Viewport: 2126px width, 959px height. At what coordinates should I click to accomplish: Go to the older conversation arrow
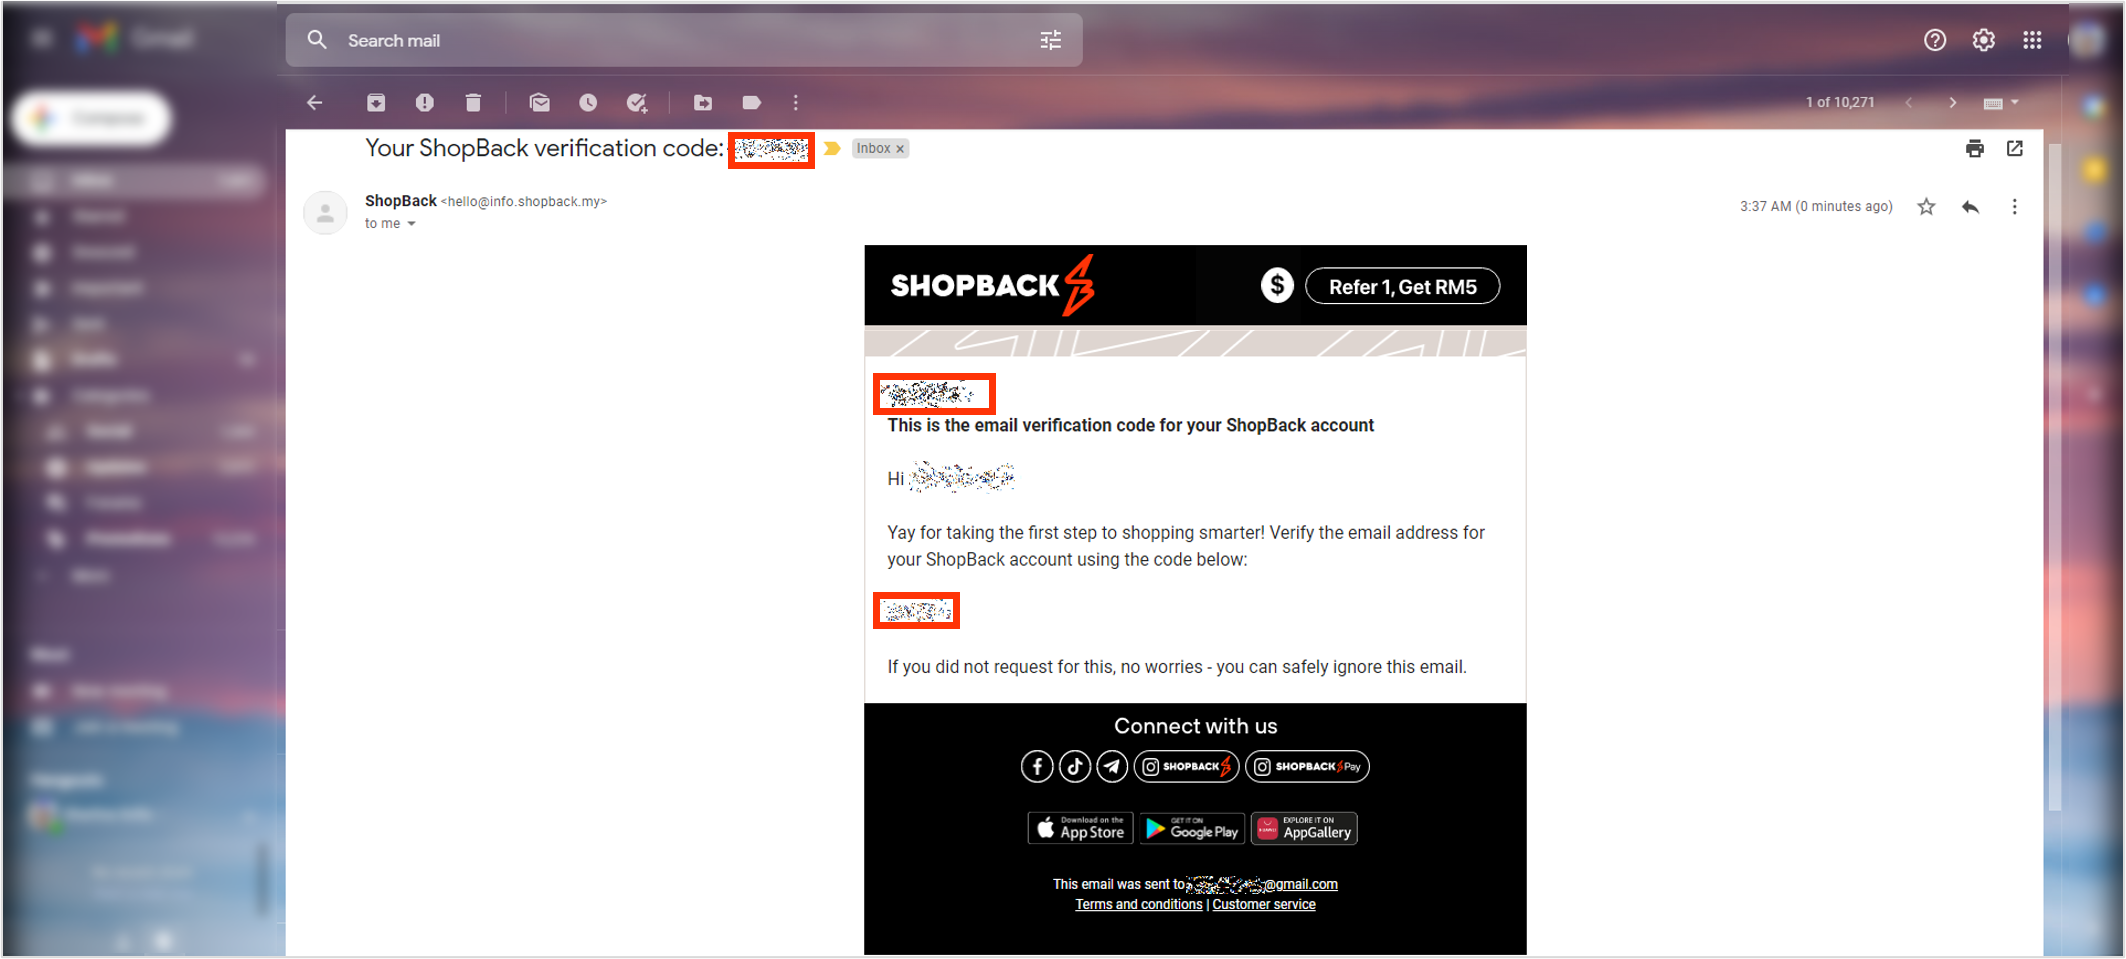click(1952, 102)
